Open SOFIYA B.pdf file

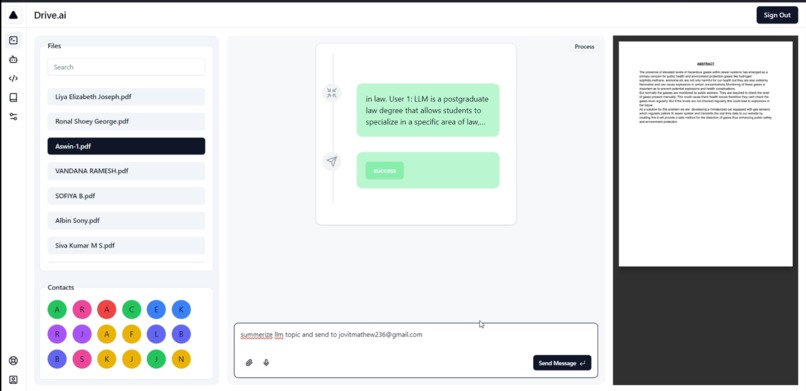click(126, 196)
